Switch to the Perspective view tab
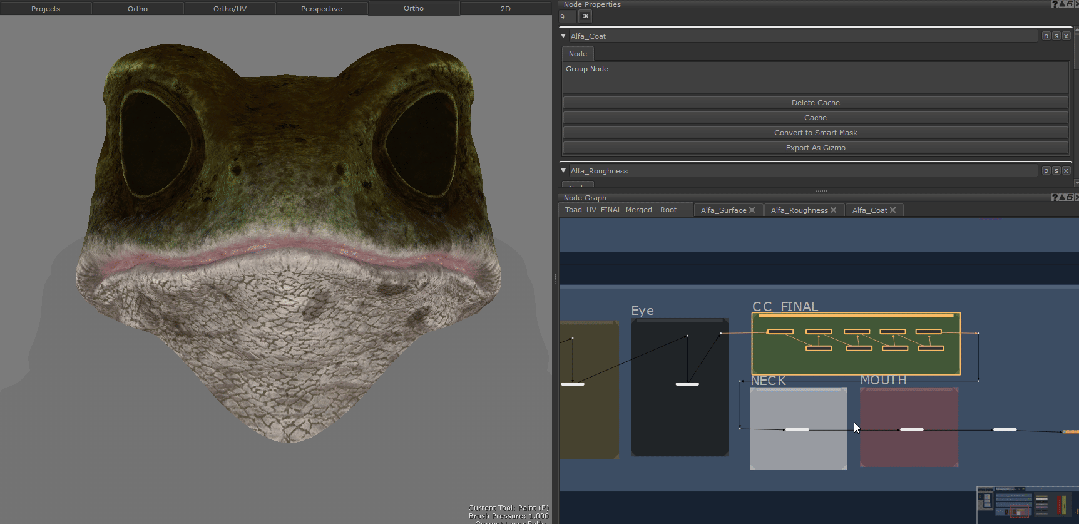This screenshot has width=1079, height=524. coord(321,8)
